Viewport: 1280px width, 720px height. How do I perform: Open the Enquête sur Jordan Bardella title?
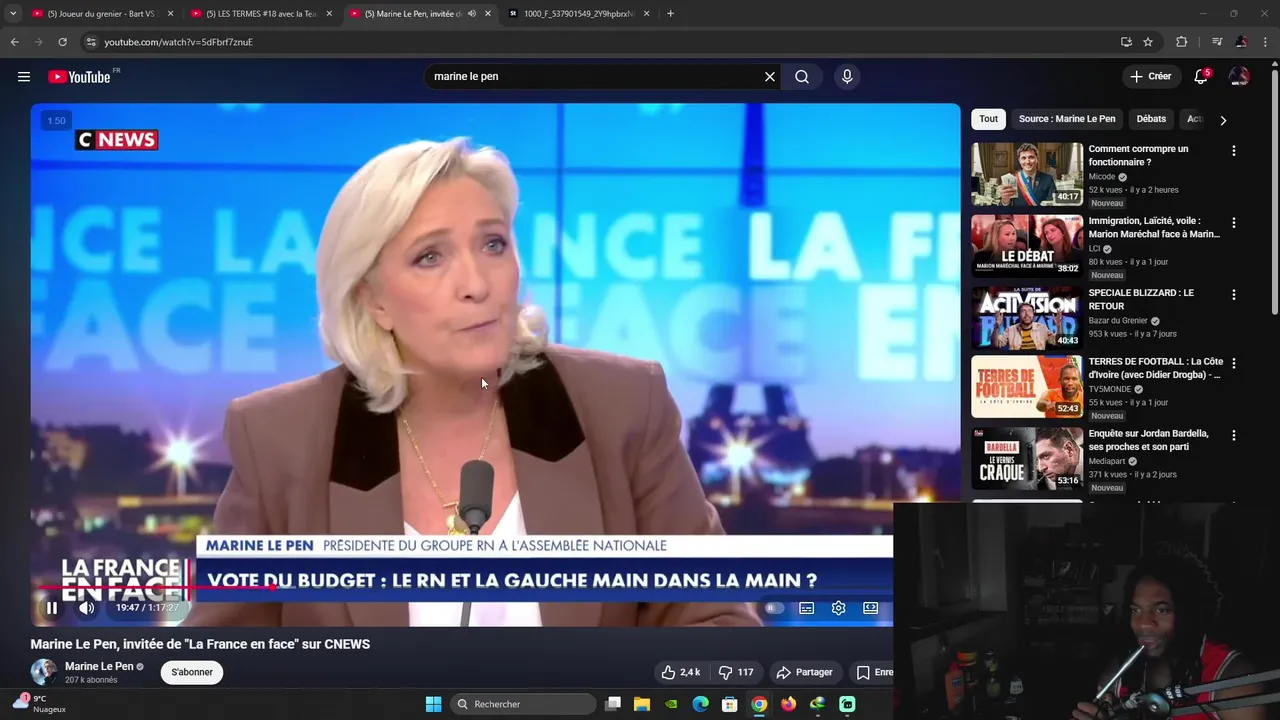1149,440
